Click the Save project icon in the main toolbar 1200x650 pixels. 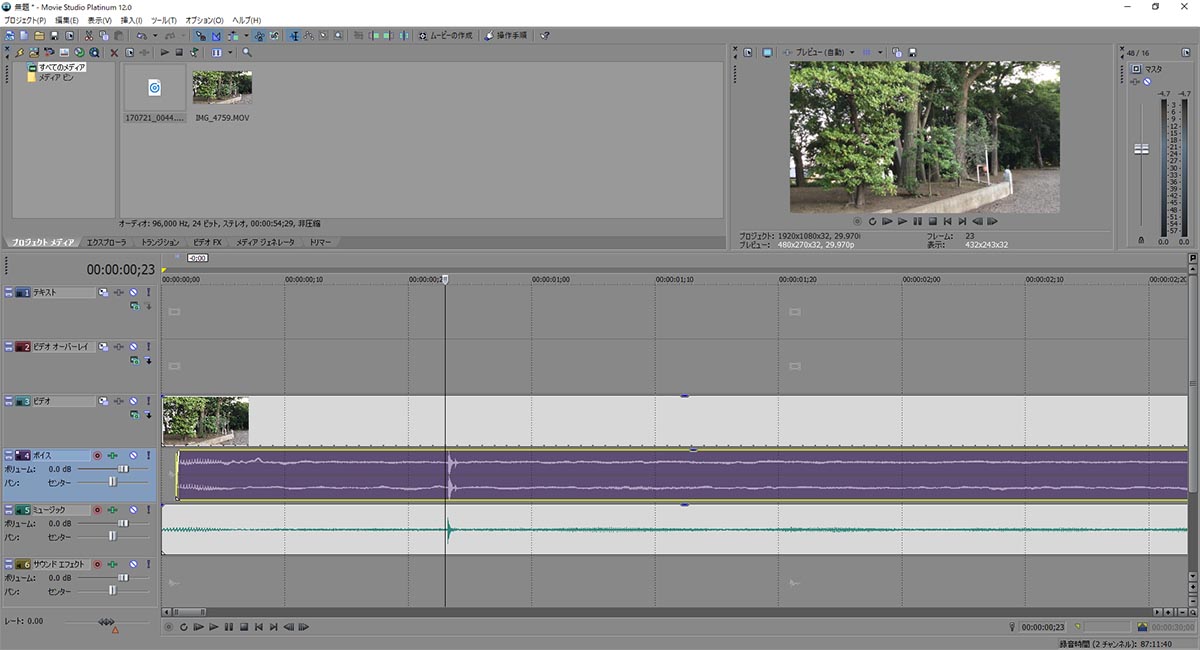(x=55, y=35)
